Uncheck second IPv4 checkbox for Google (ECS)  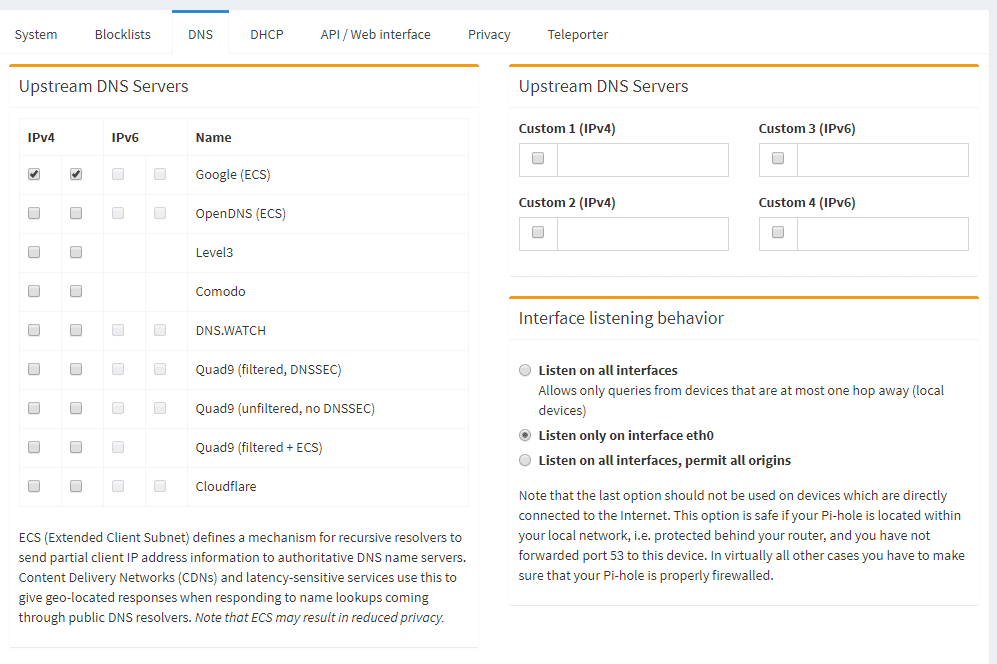76,174
